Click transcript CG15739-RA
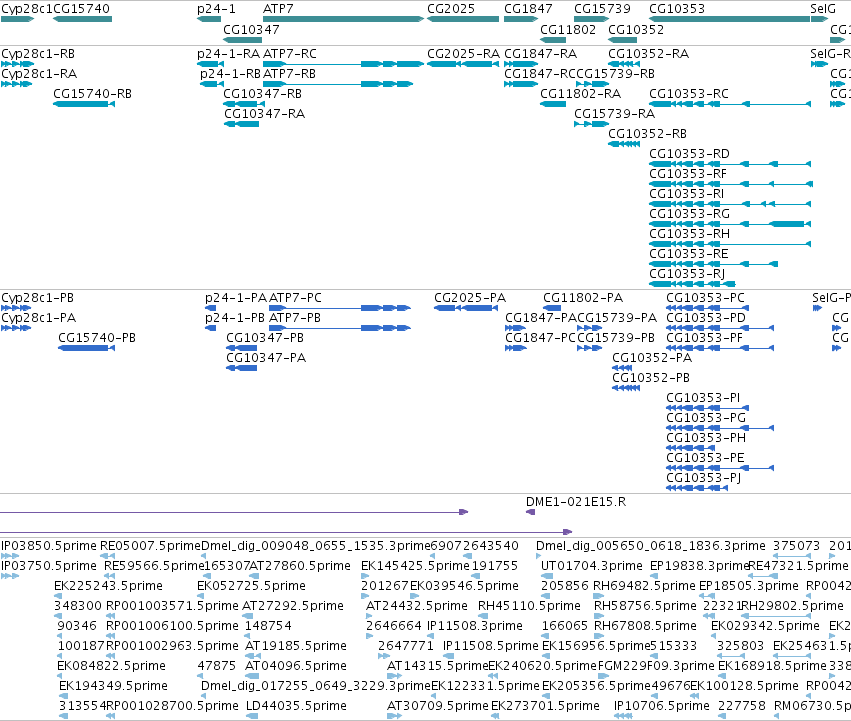851x721 pixels. click(x=592, y=124)
